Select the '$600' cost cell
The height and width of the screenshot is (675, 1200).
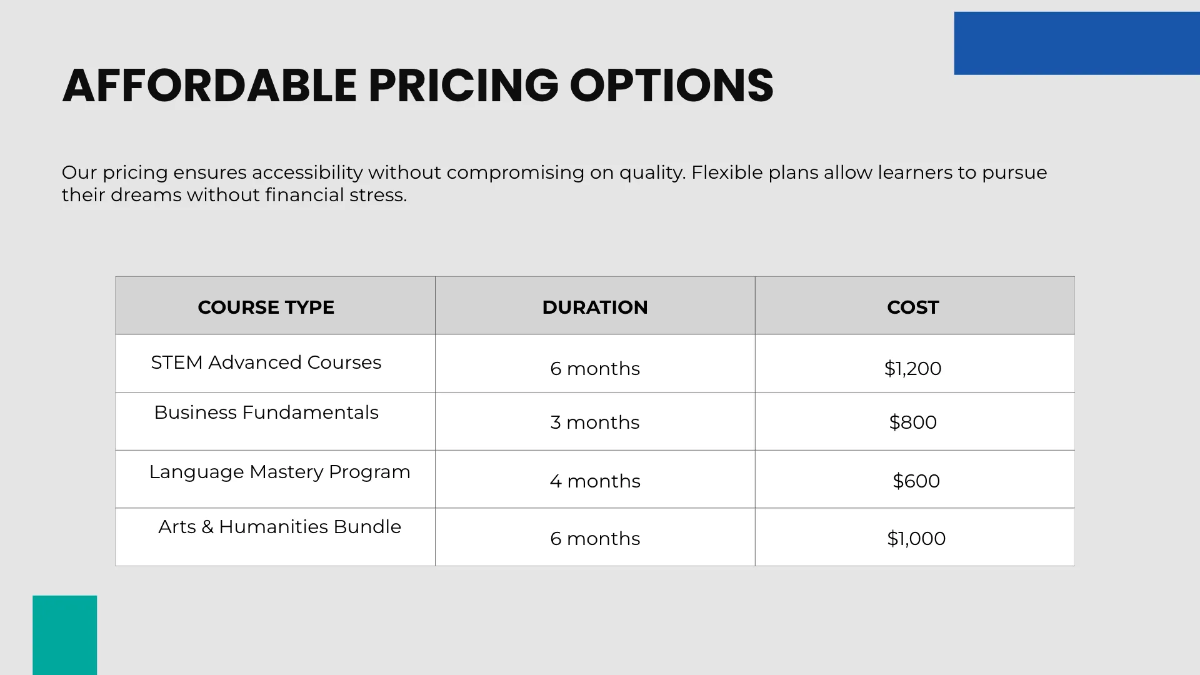(916, 481)
